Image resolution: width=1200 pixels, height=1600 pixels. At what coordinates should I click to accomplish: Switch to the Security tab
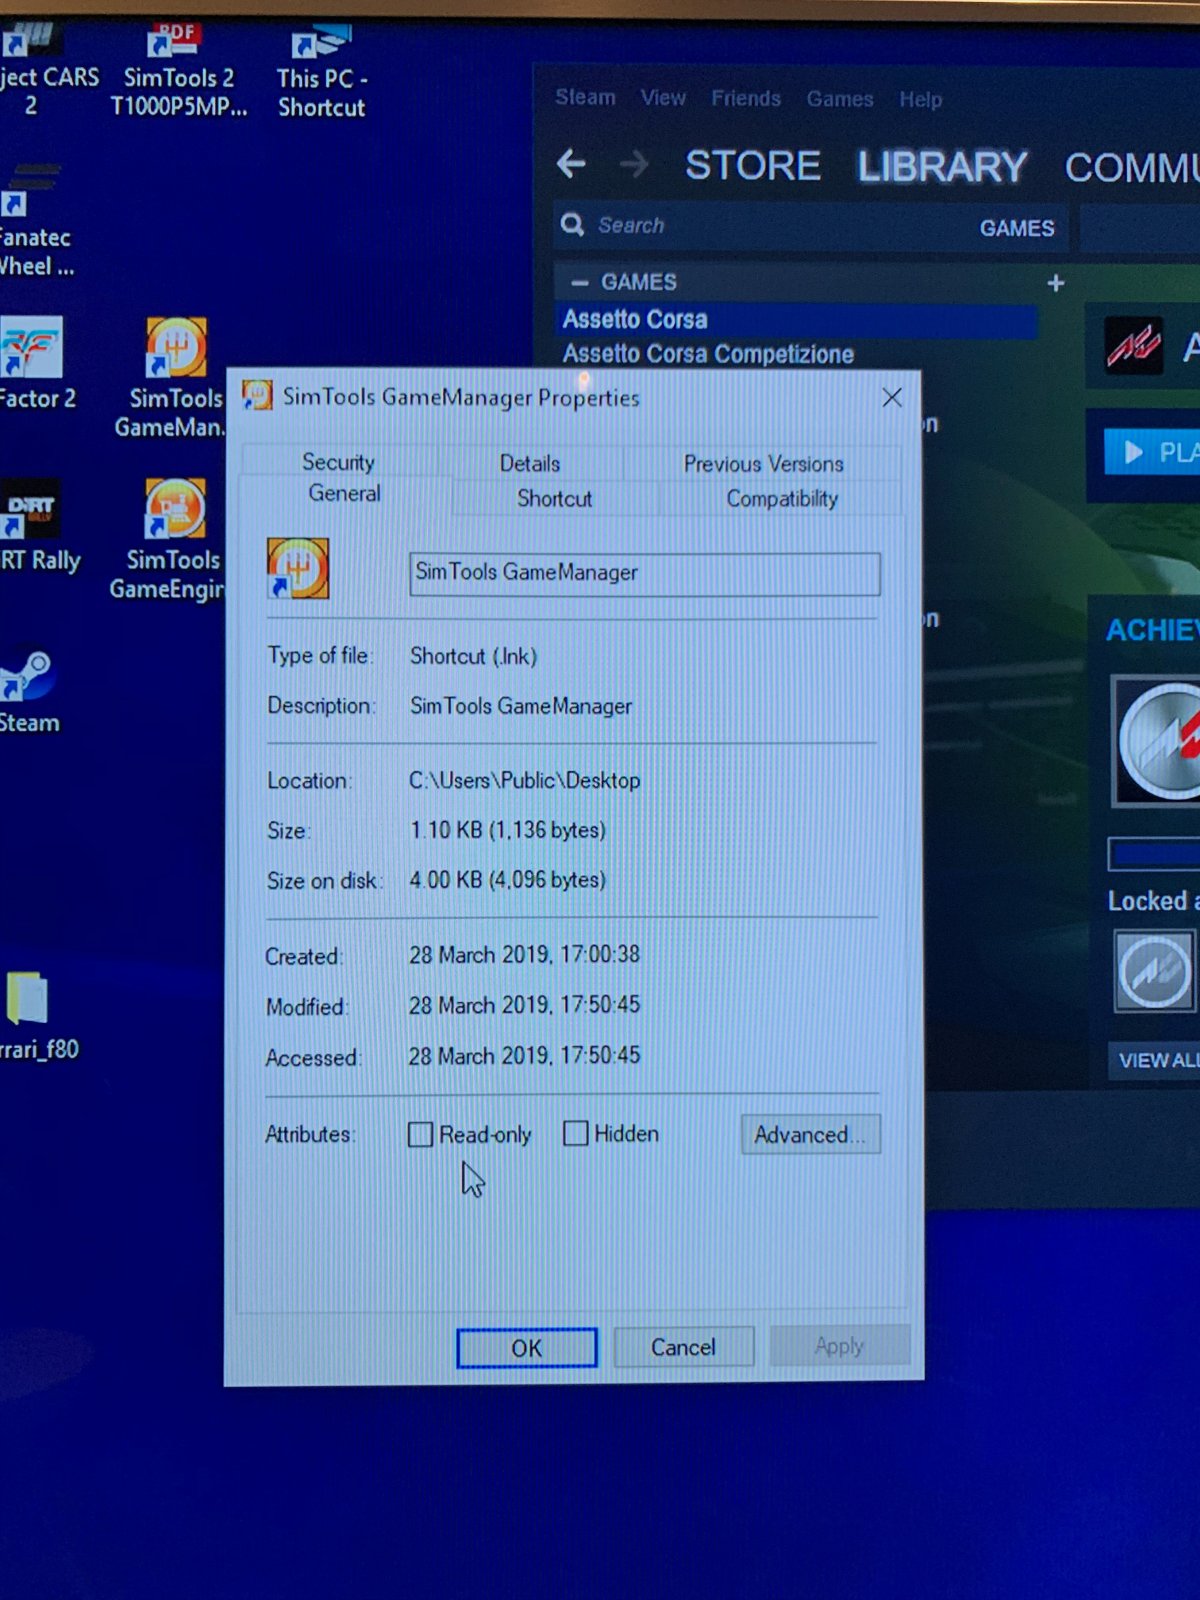point(338,461)
